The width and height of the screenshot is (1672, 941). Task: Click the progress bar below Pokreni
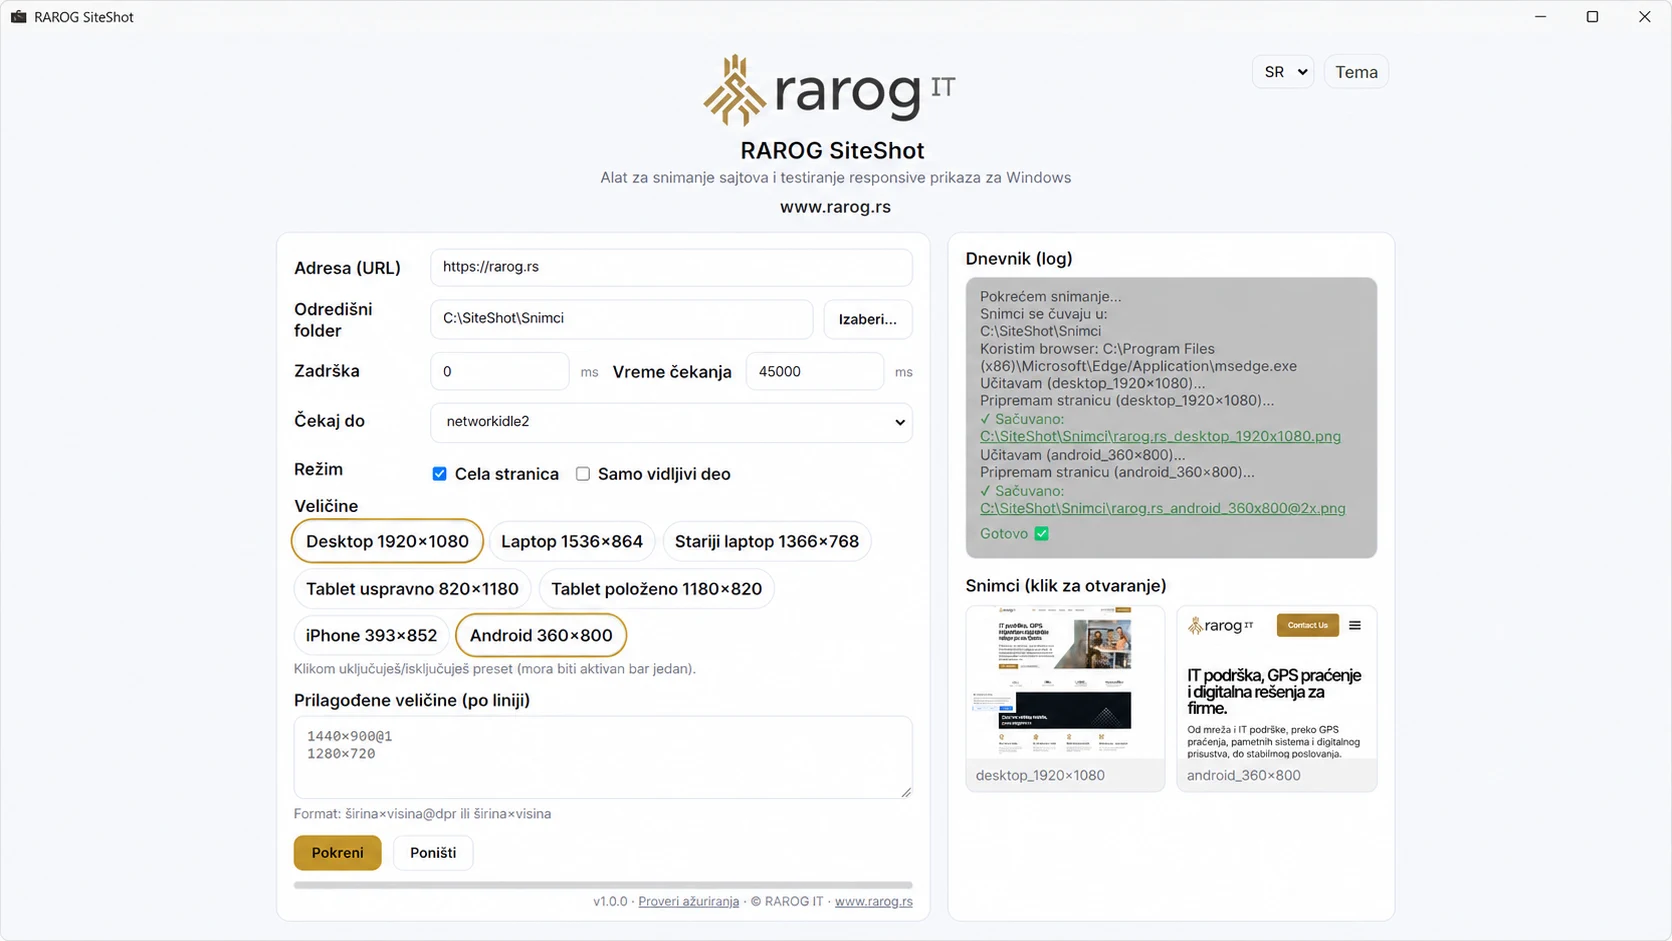603,885
